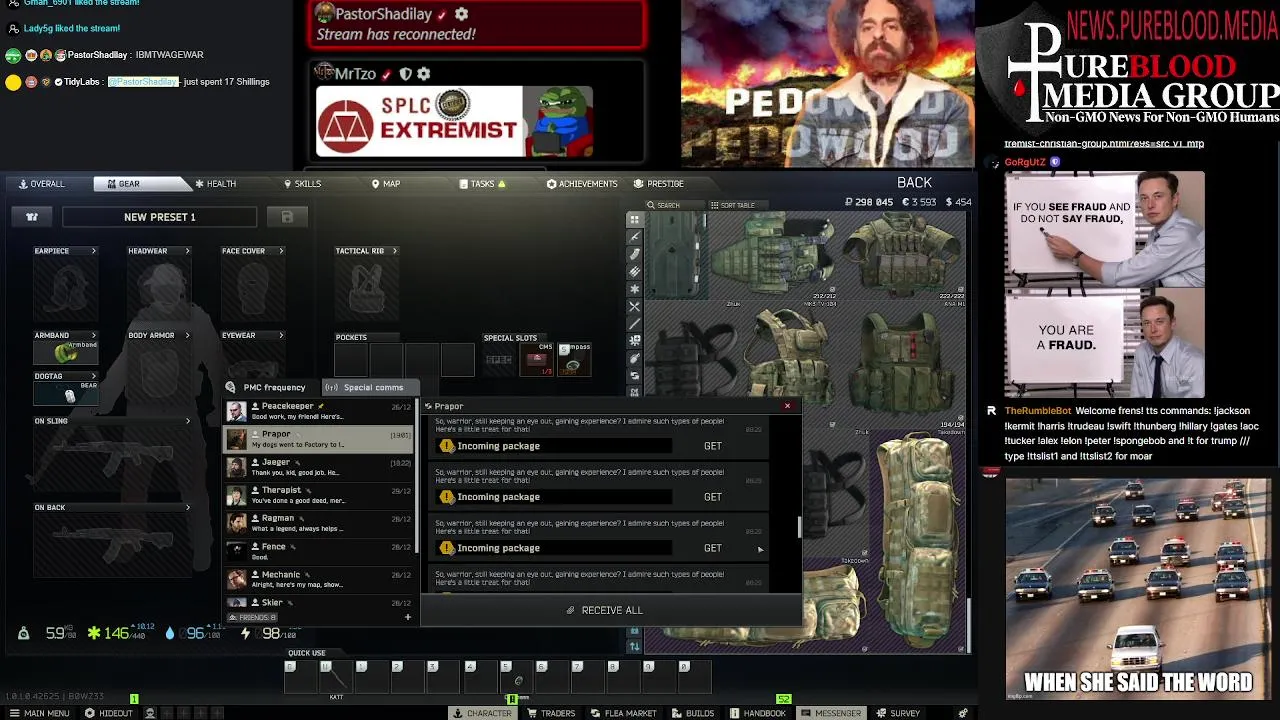This screenshot has width=1280, height=720.
Task: Expand the Body Armor slot arrow
Action: (186, 335)
